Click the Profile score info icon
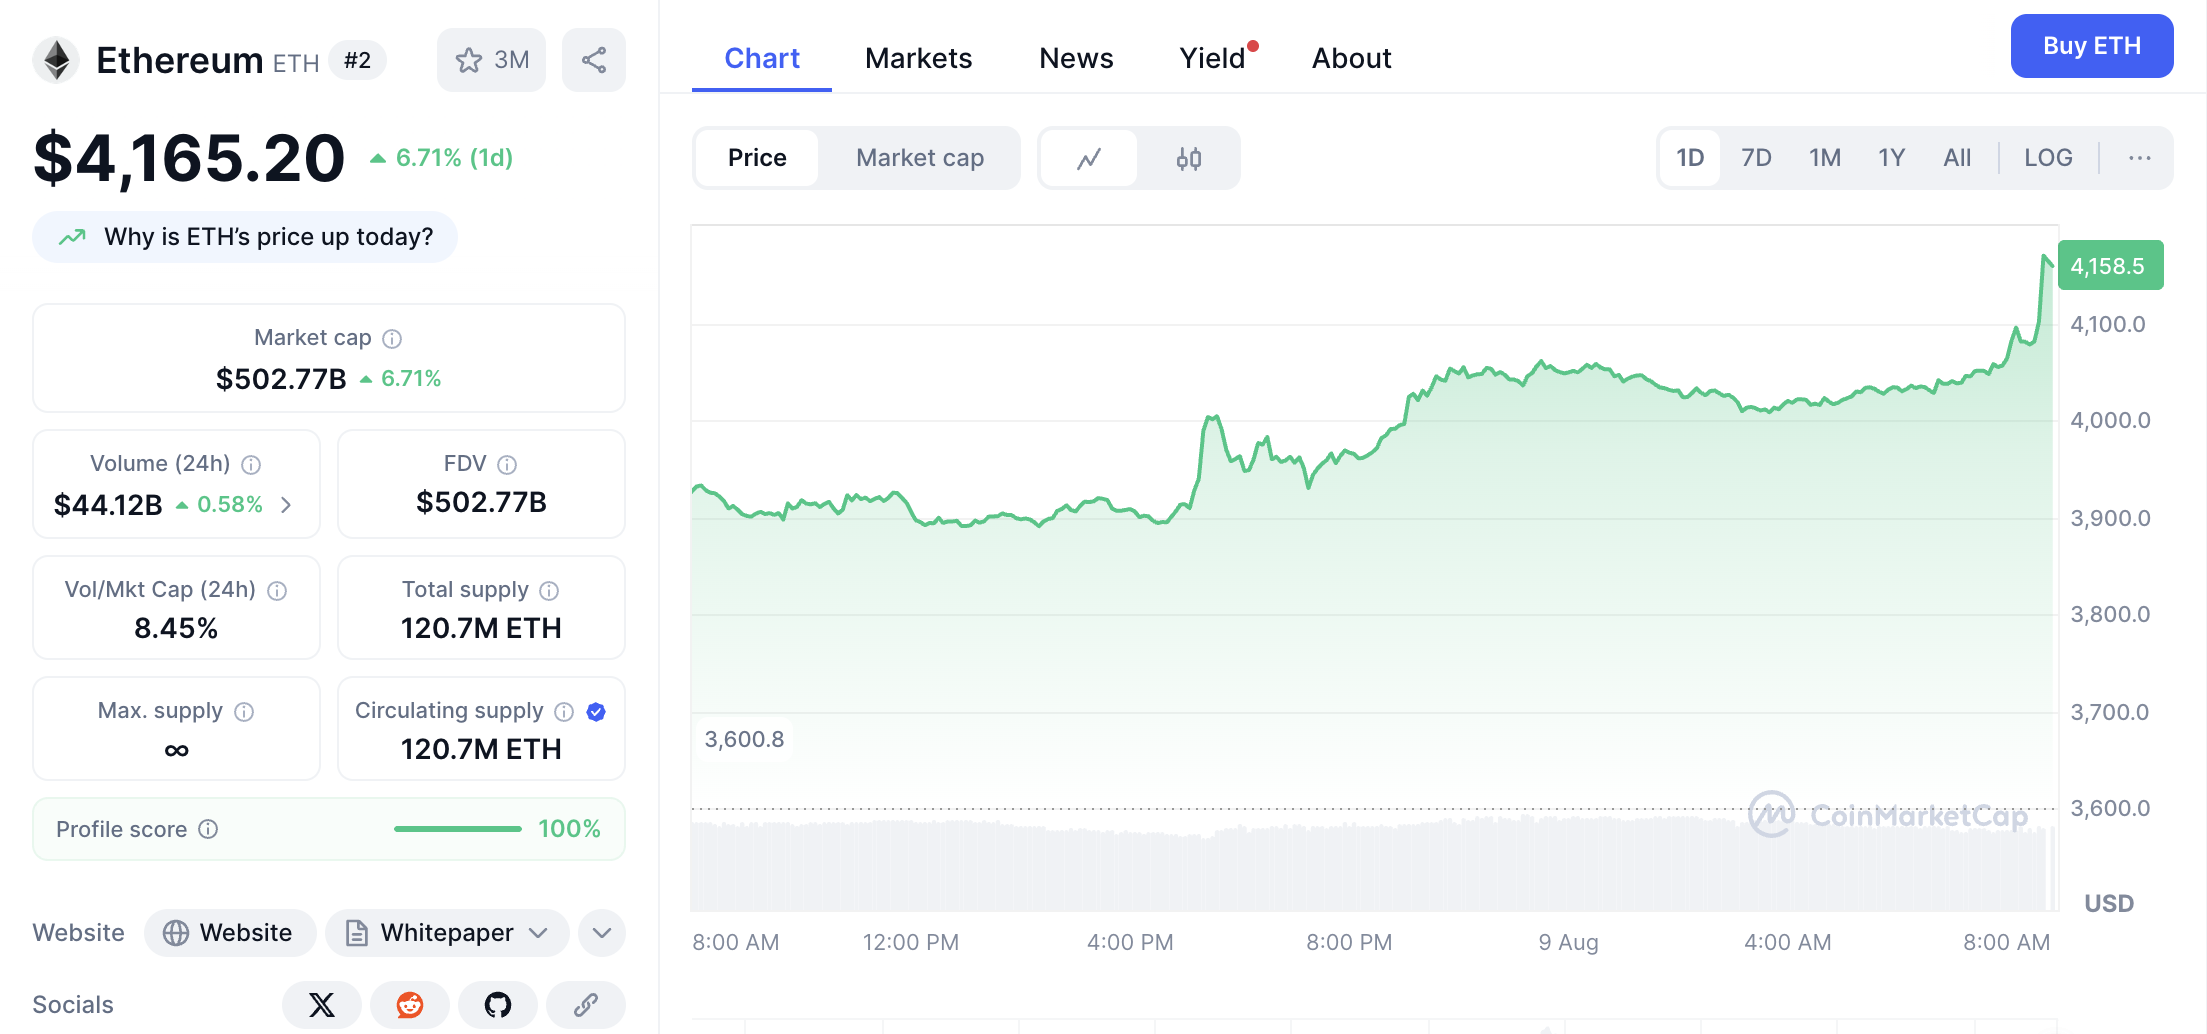2207x1034 pixels. (x=208, y=829)
